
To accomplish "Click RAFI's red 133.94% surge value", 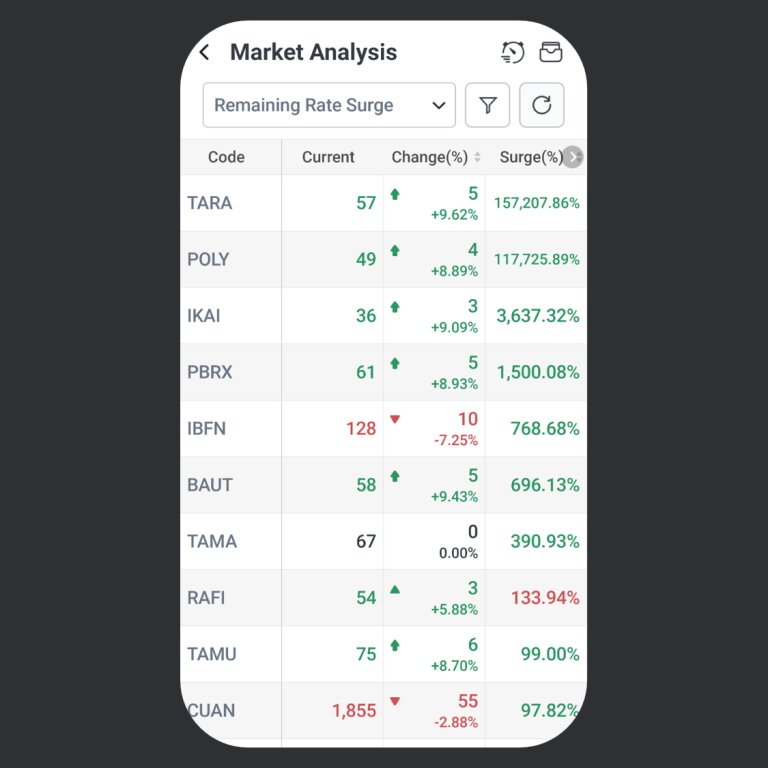I will pyautogui.click(x=545, y=598).
